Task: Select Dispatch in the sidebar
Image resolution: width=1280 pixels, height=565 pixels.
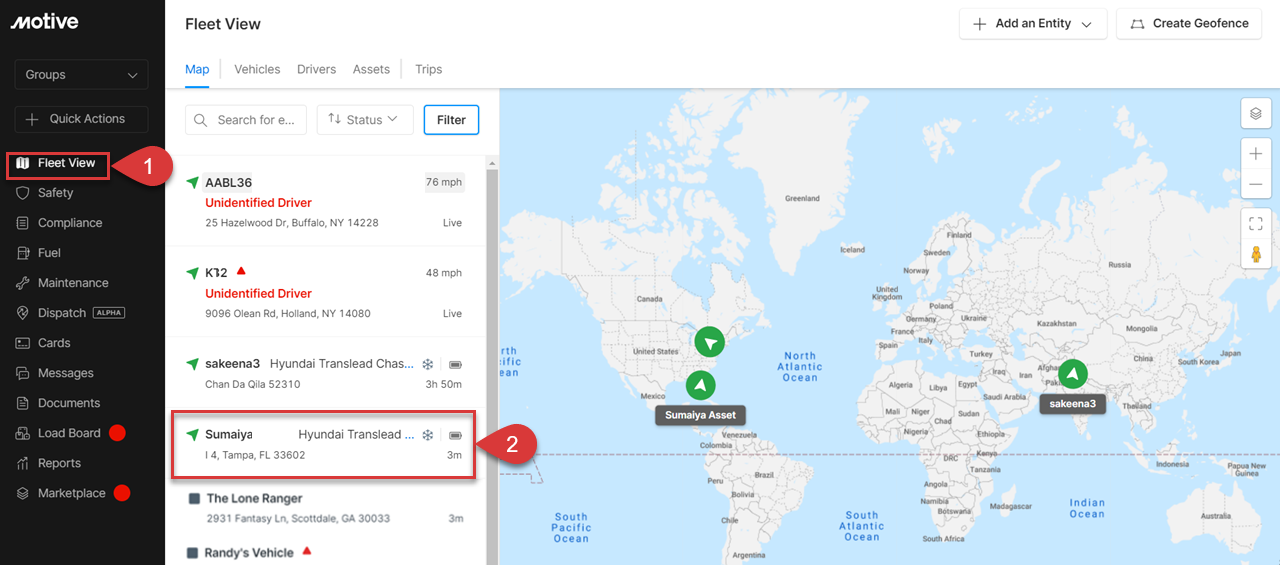Action: tap(70, 313)
